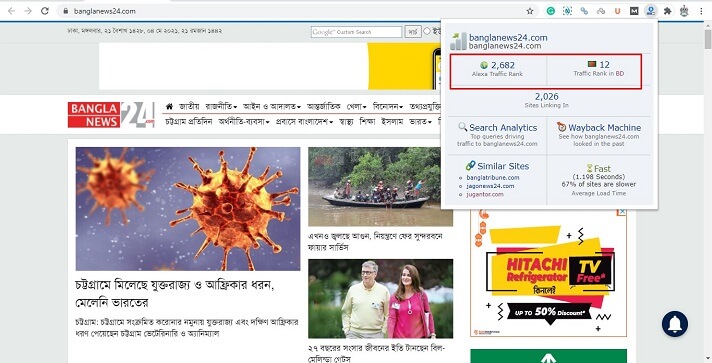Click the 2,026 Sites Linking In value
The width and height of the screenshot is (712, 363).
coord(546,96)
